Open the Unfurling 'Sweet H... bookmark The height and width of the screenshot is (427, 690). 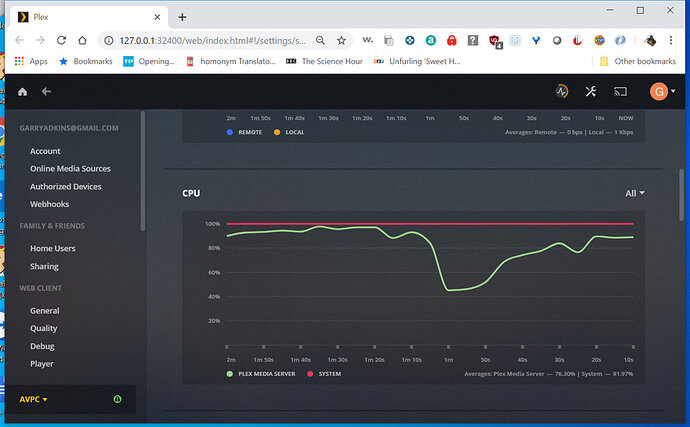tap(417, 61)
